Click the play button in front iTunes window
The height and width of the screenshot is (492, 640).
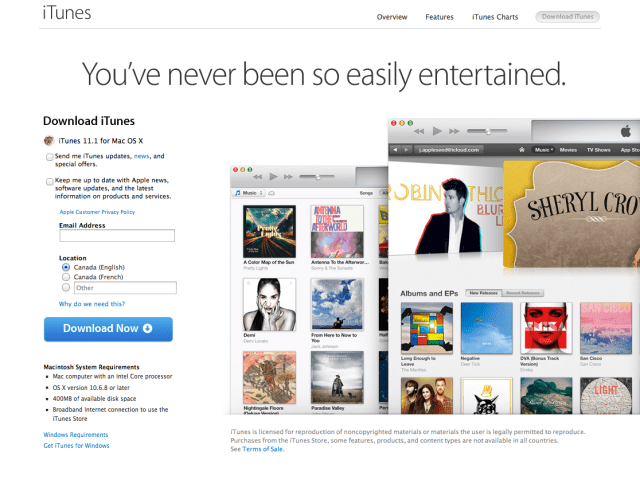click(437, 131)
